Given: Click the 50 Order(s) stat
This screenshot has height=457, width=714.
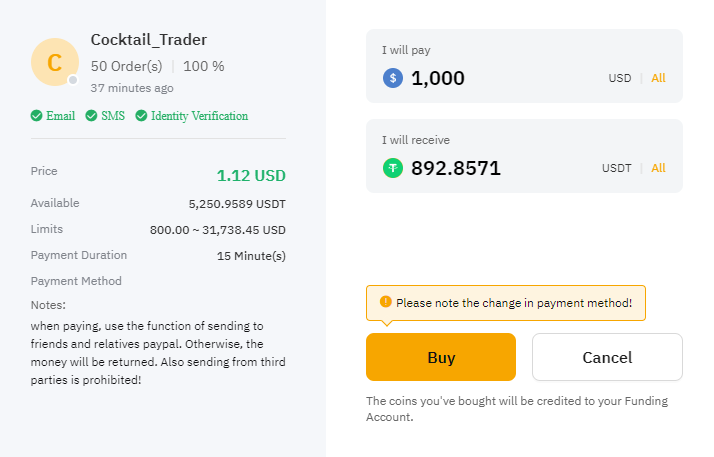Looking at the screenshot, I should click(126, 66).
